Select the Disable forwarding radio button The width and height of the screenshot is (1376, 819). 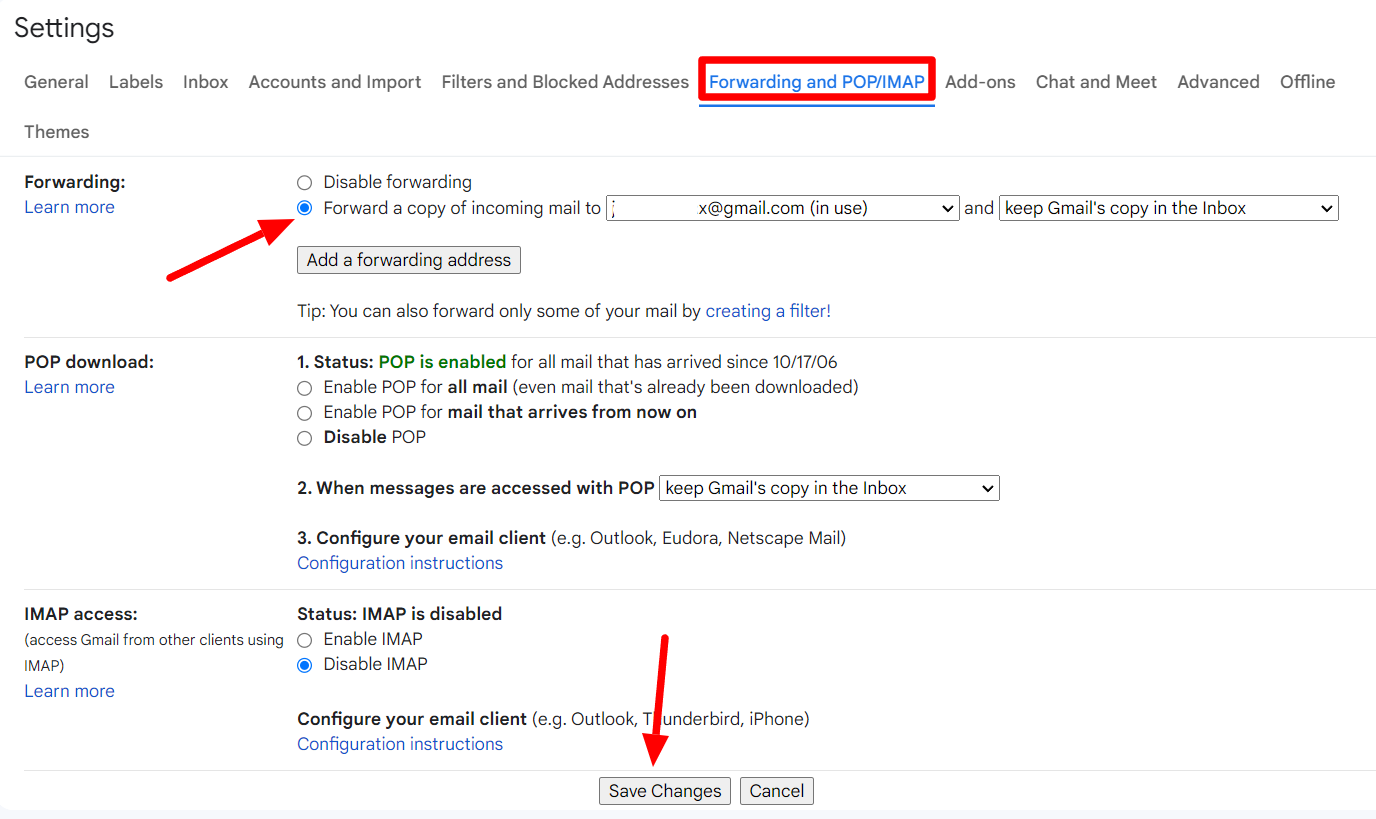(305, 183)
